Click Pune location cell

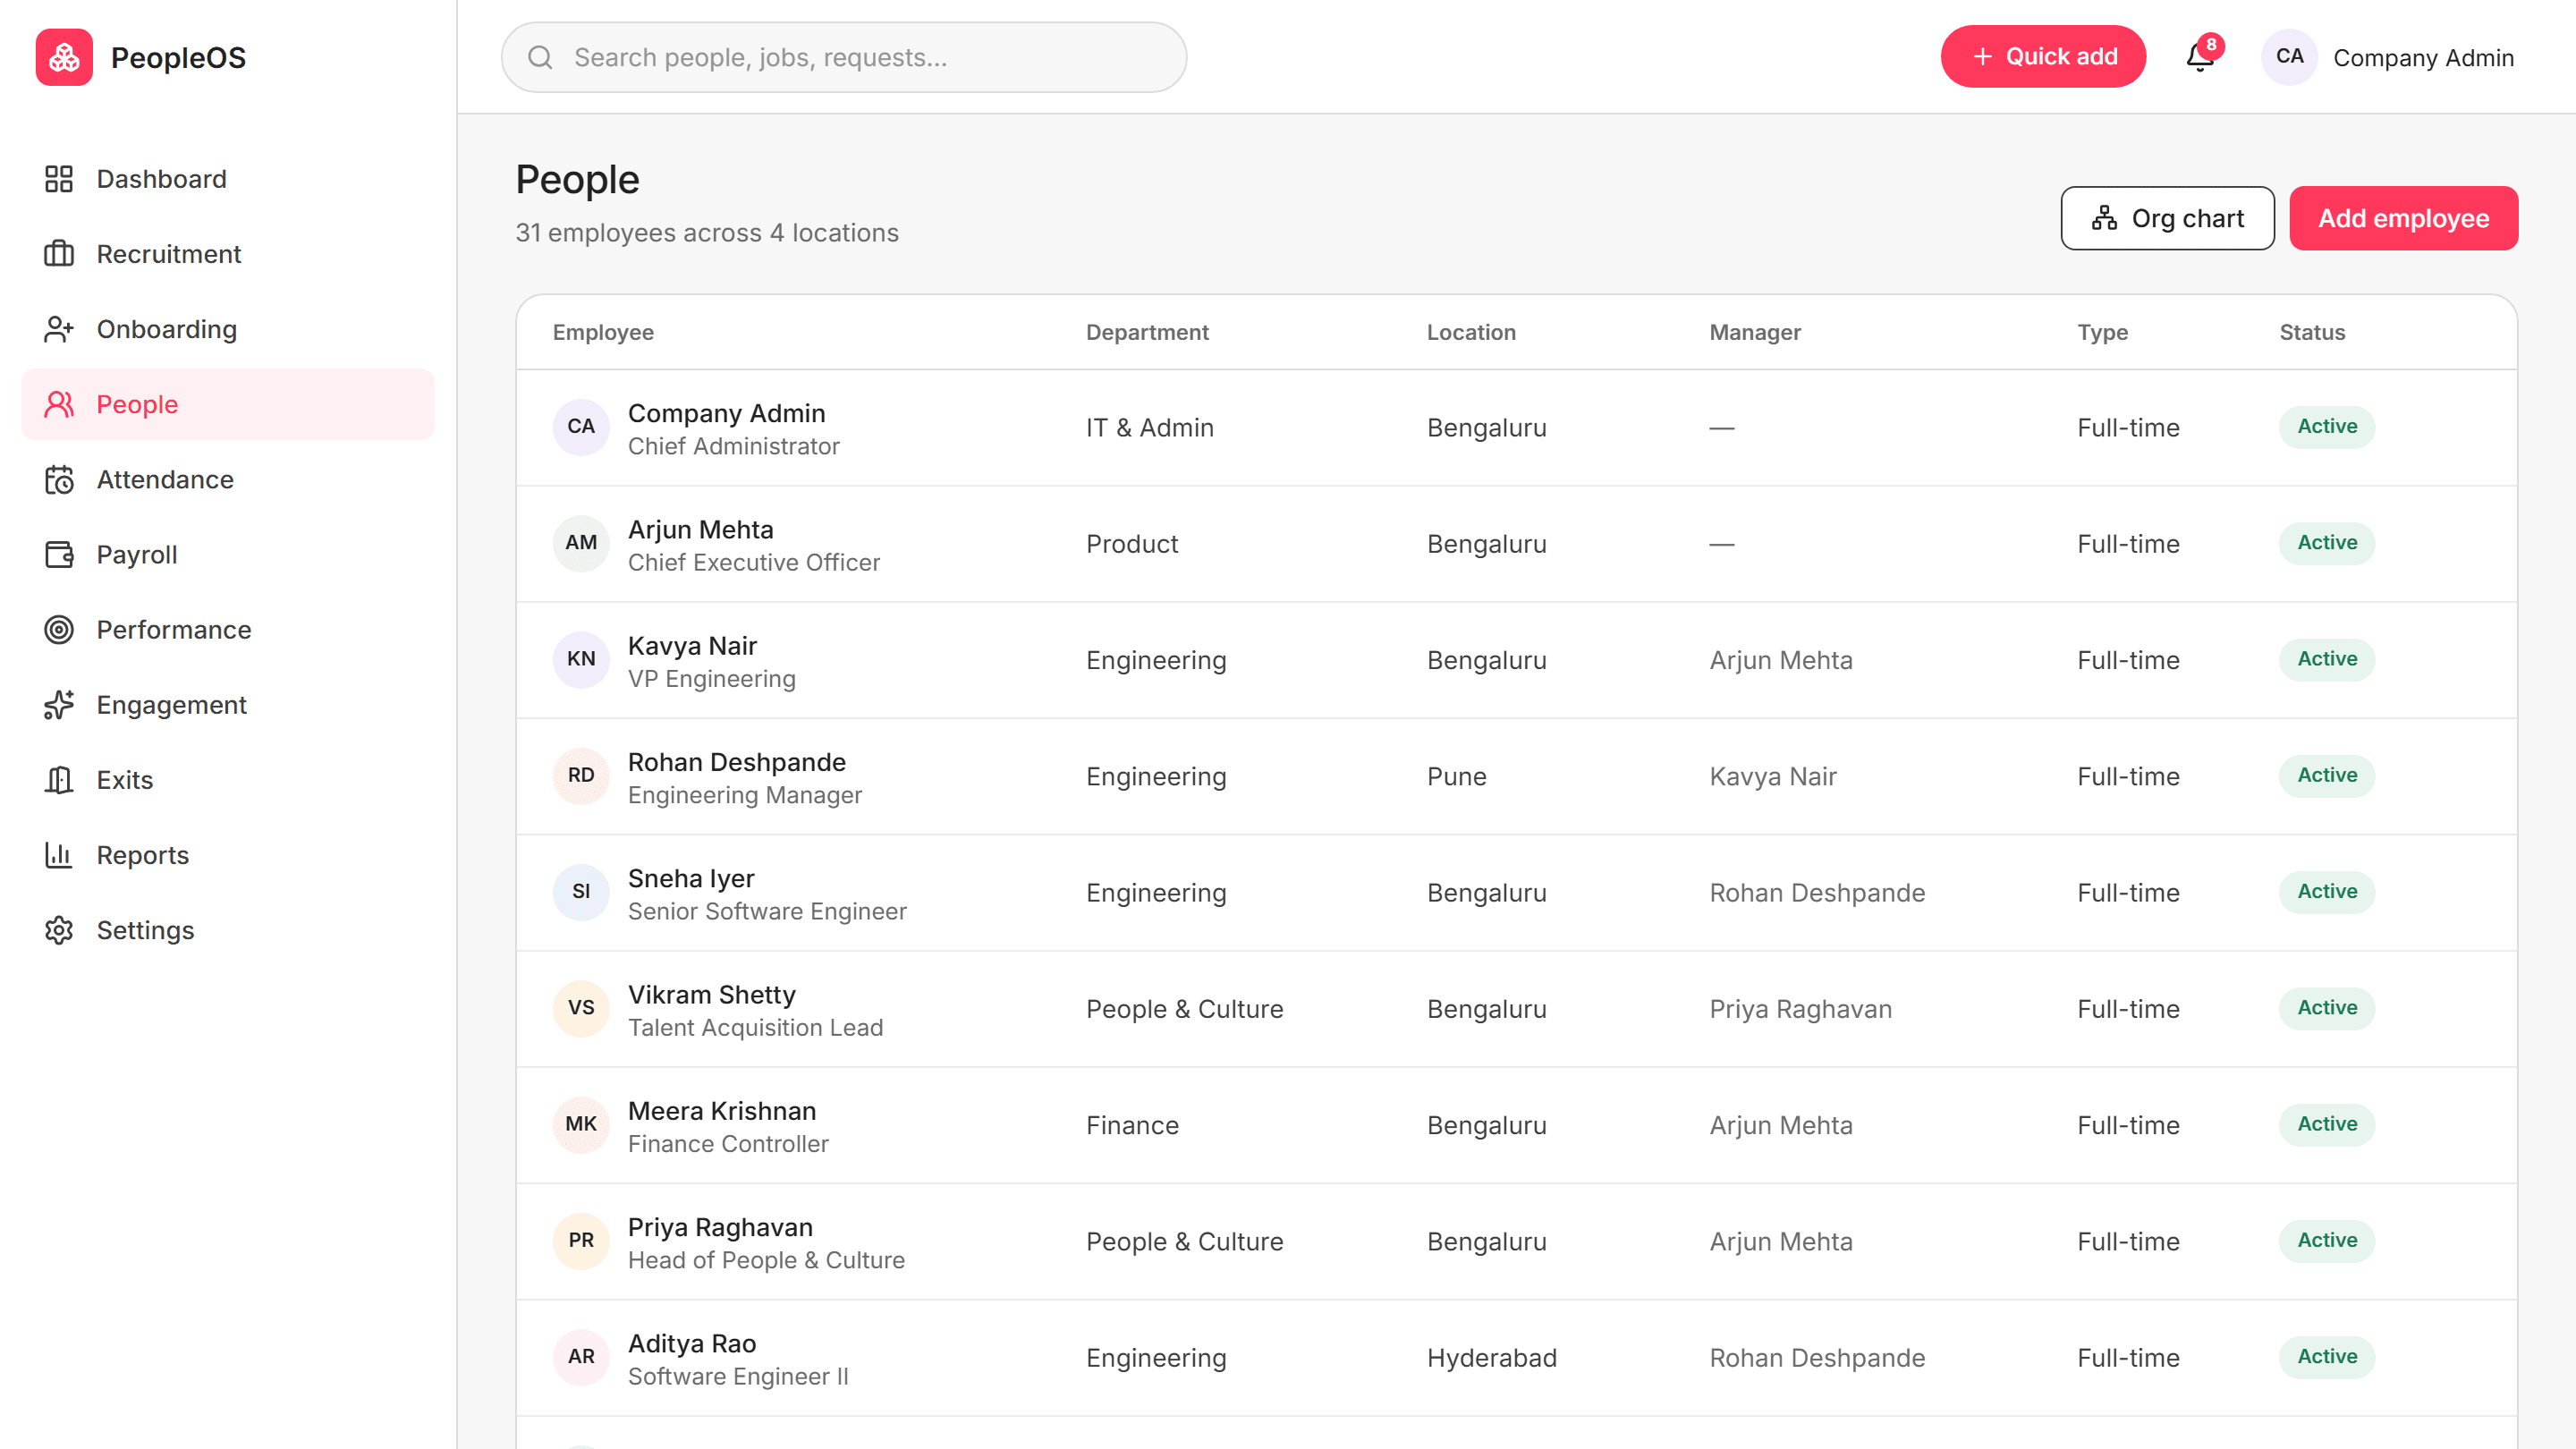click(1456, 777)
